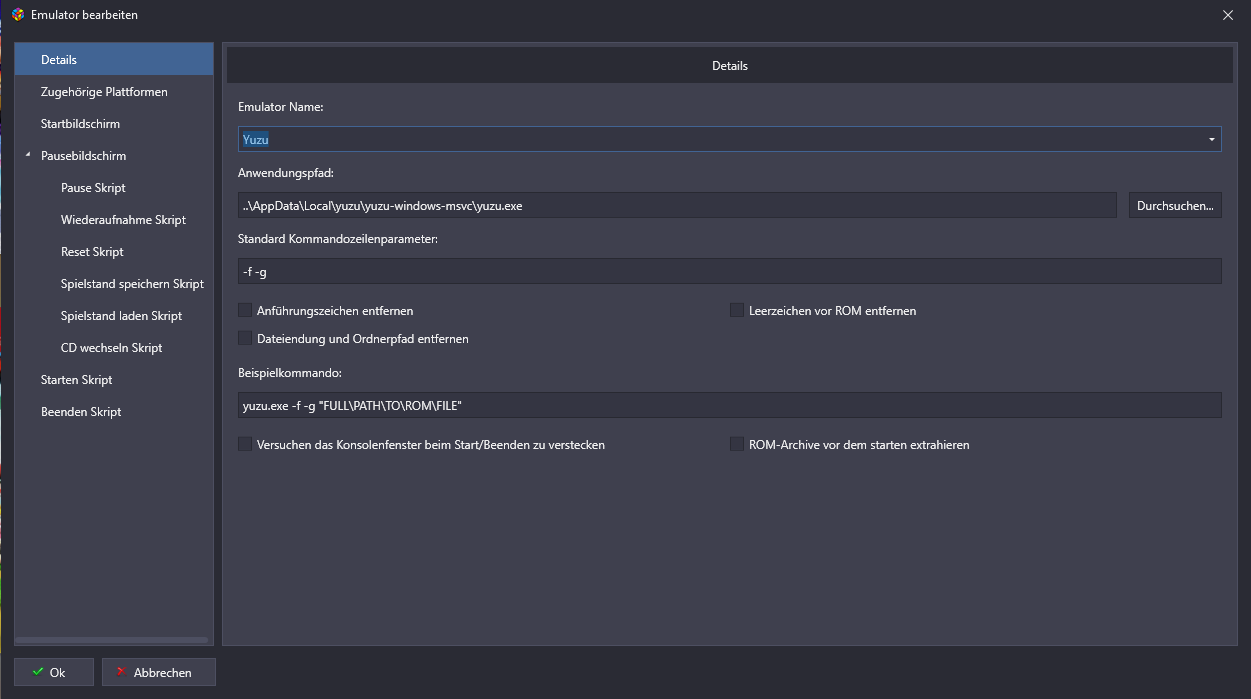The image size is (1251, 699).
Task: Open the Emulator Name dropdown arrow
Action: [x=1212, y=139]
